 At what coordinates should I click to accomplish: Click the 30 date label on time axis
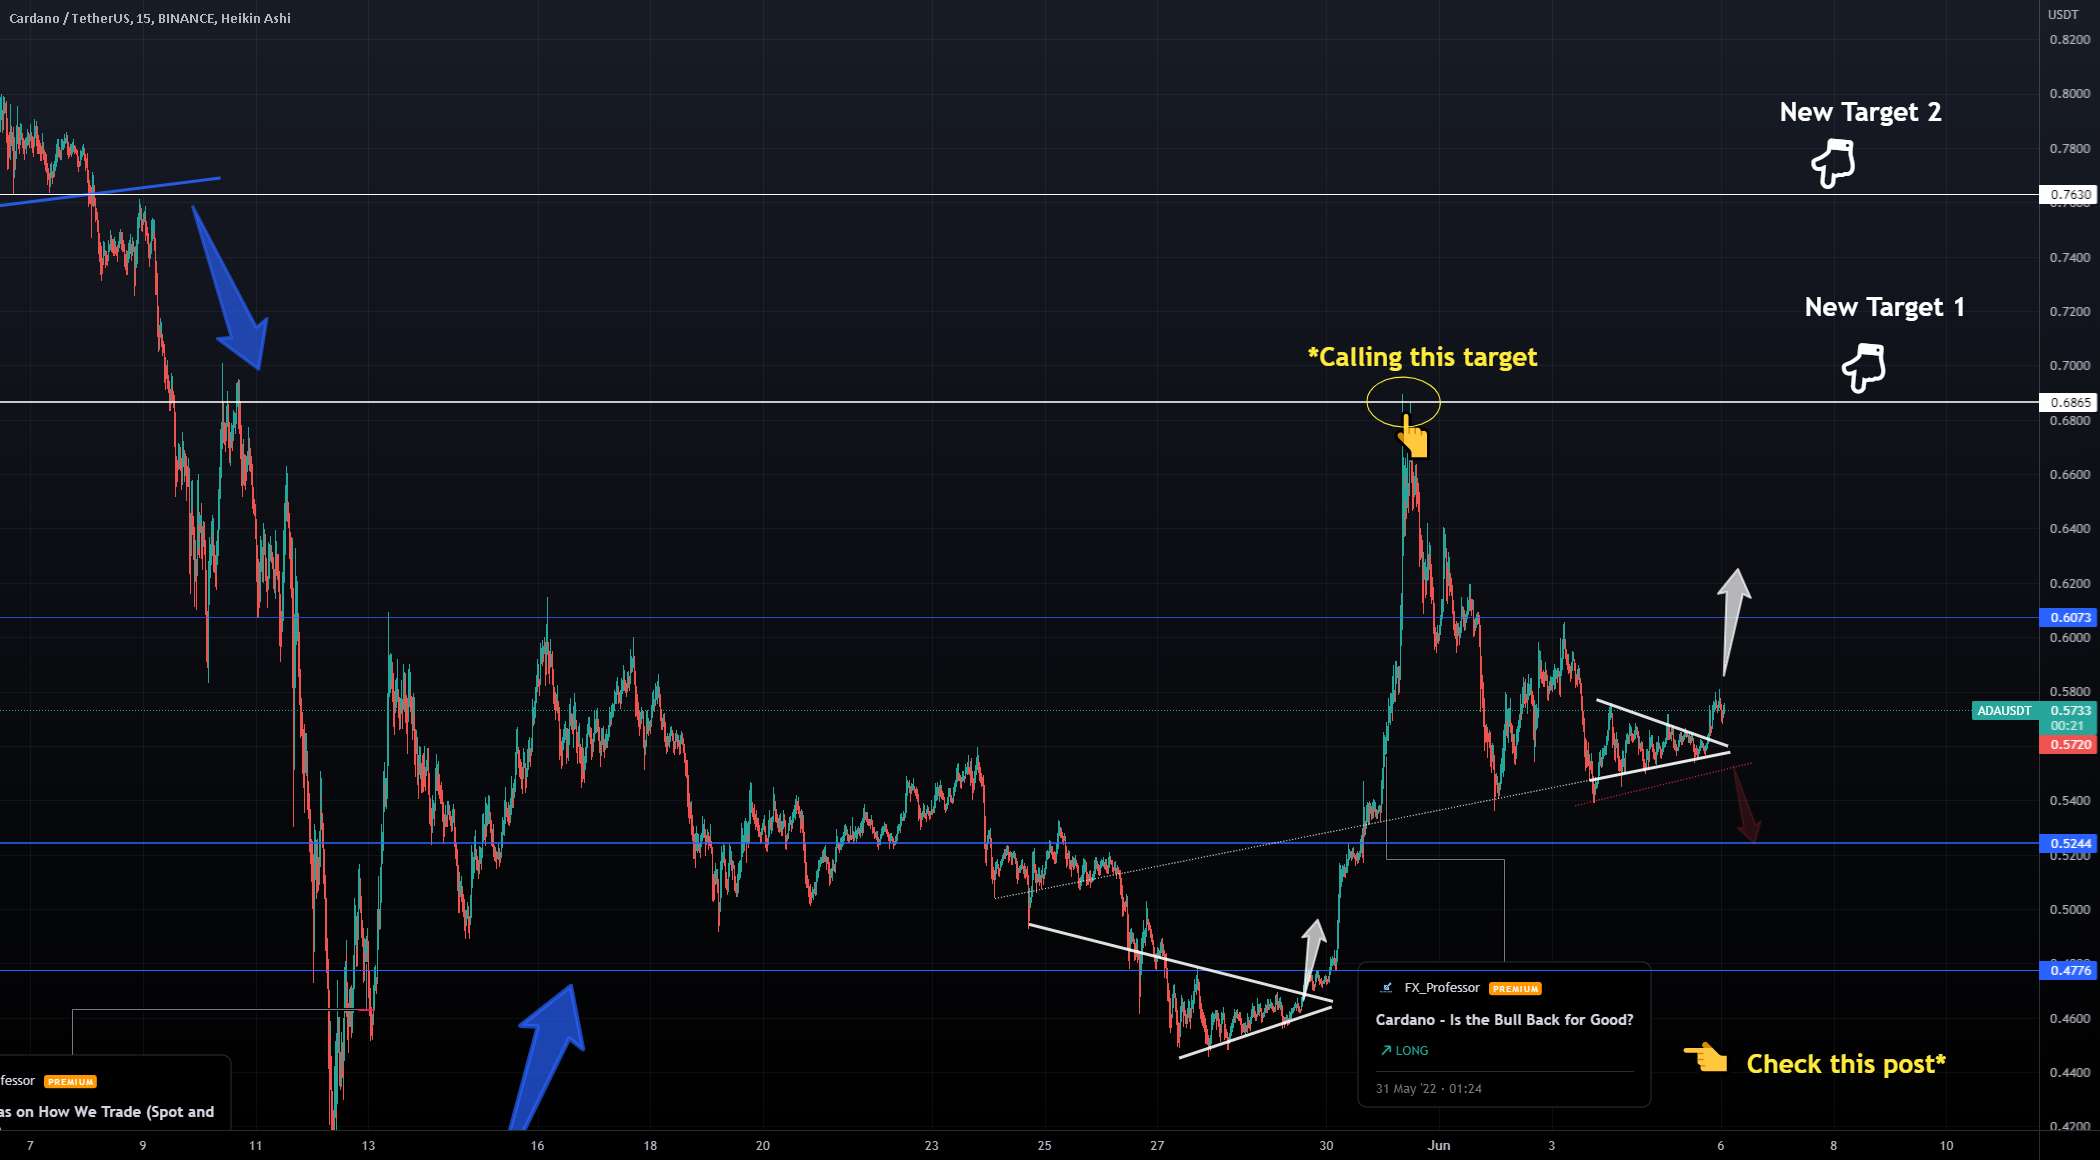tap(1326, 1146)
